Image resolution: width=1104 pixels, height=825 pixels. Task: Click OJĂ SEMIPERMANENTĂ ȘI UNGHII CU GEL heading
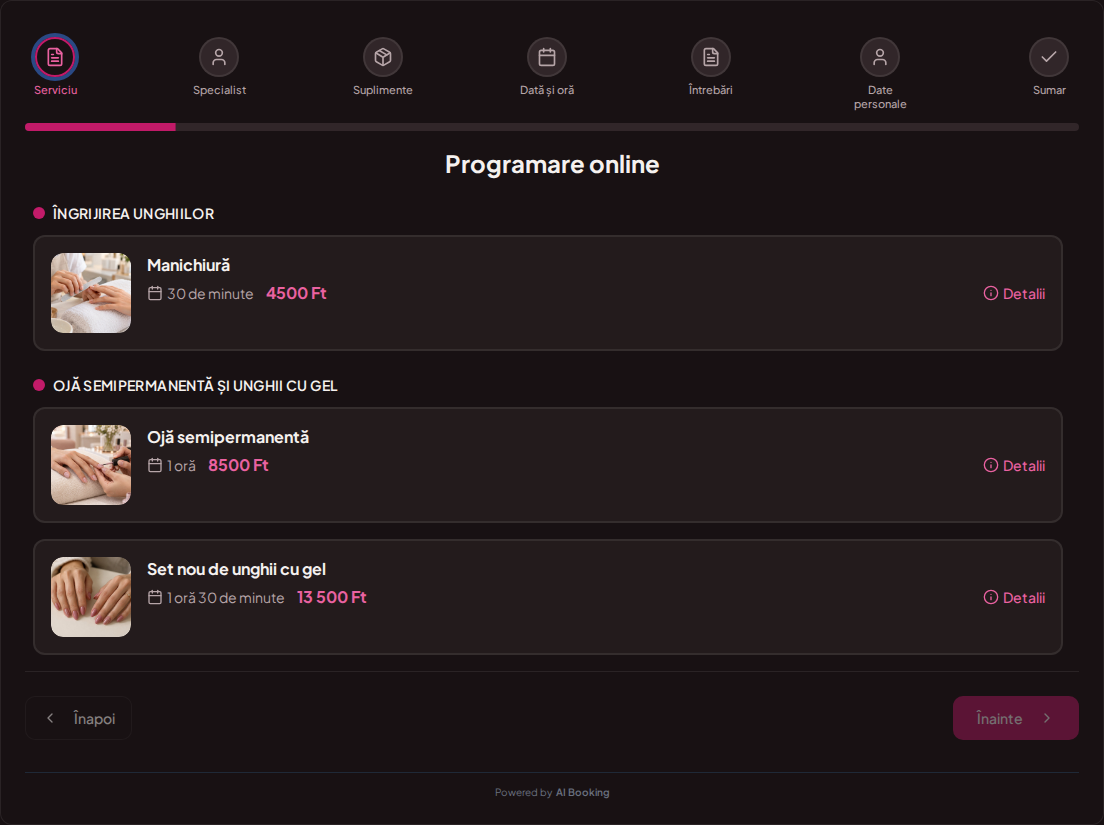pyautogui.click(x=195, y=386)
